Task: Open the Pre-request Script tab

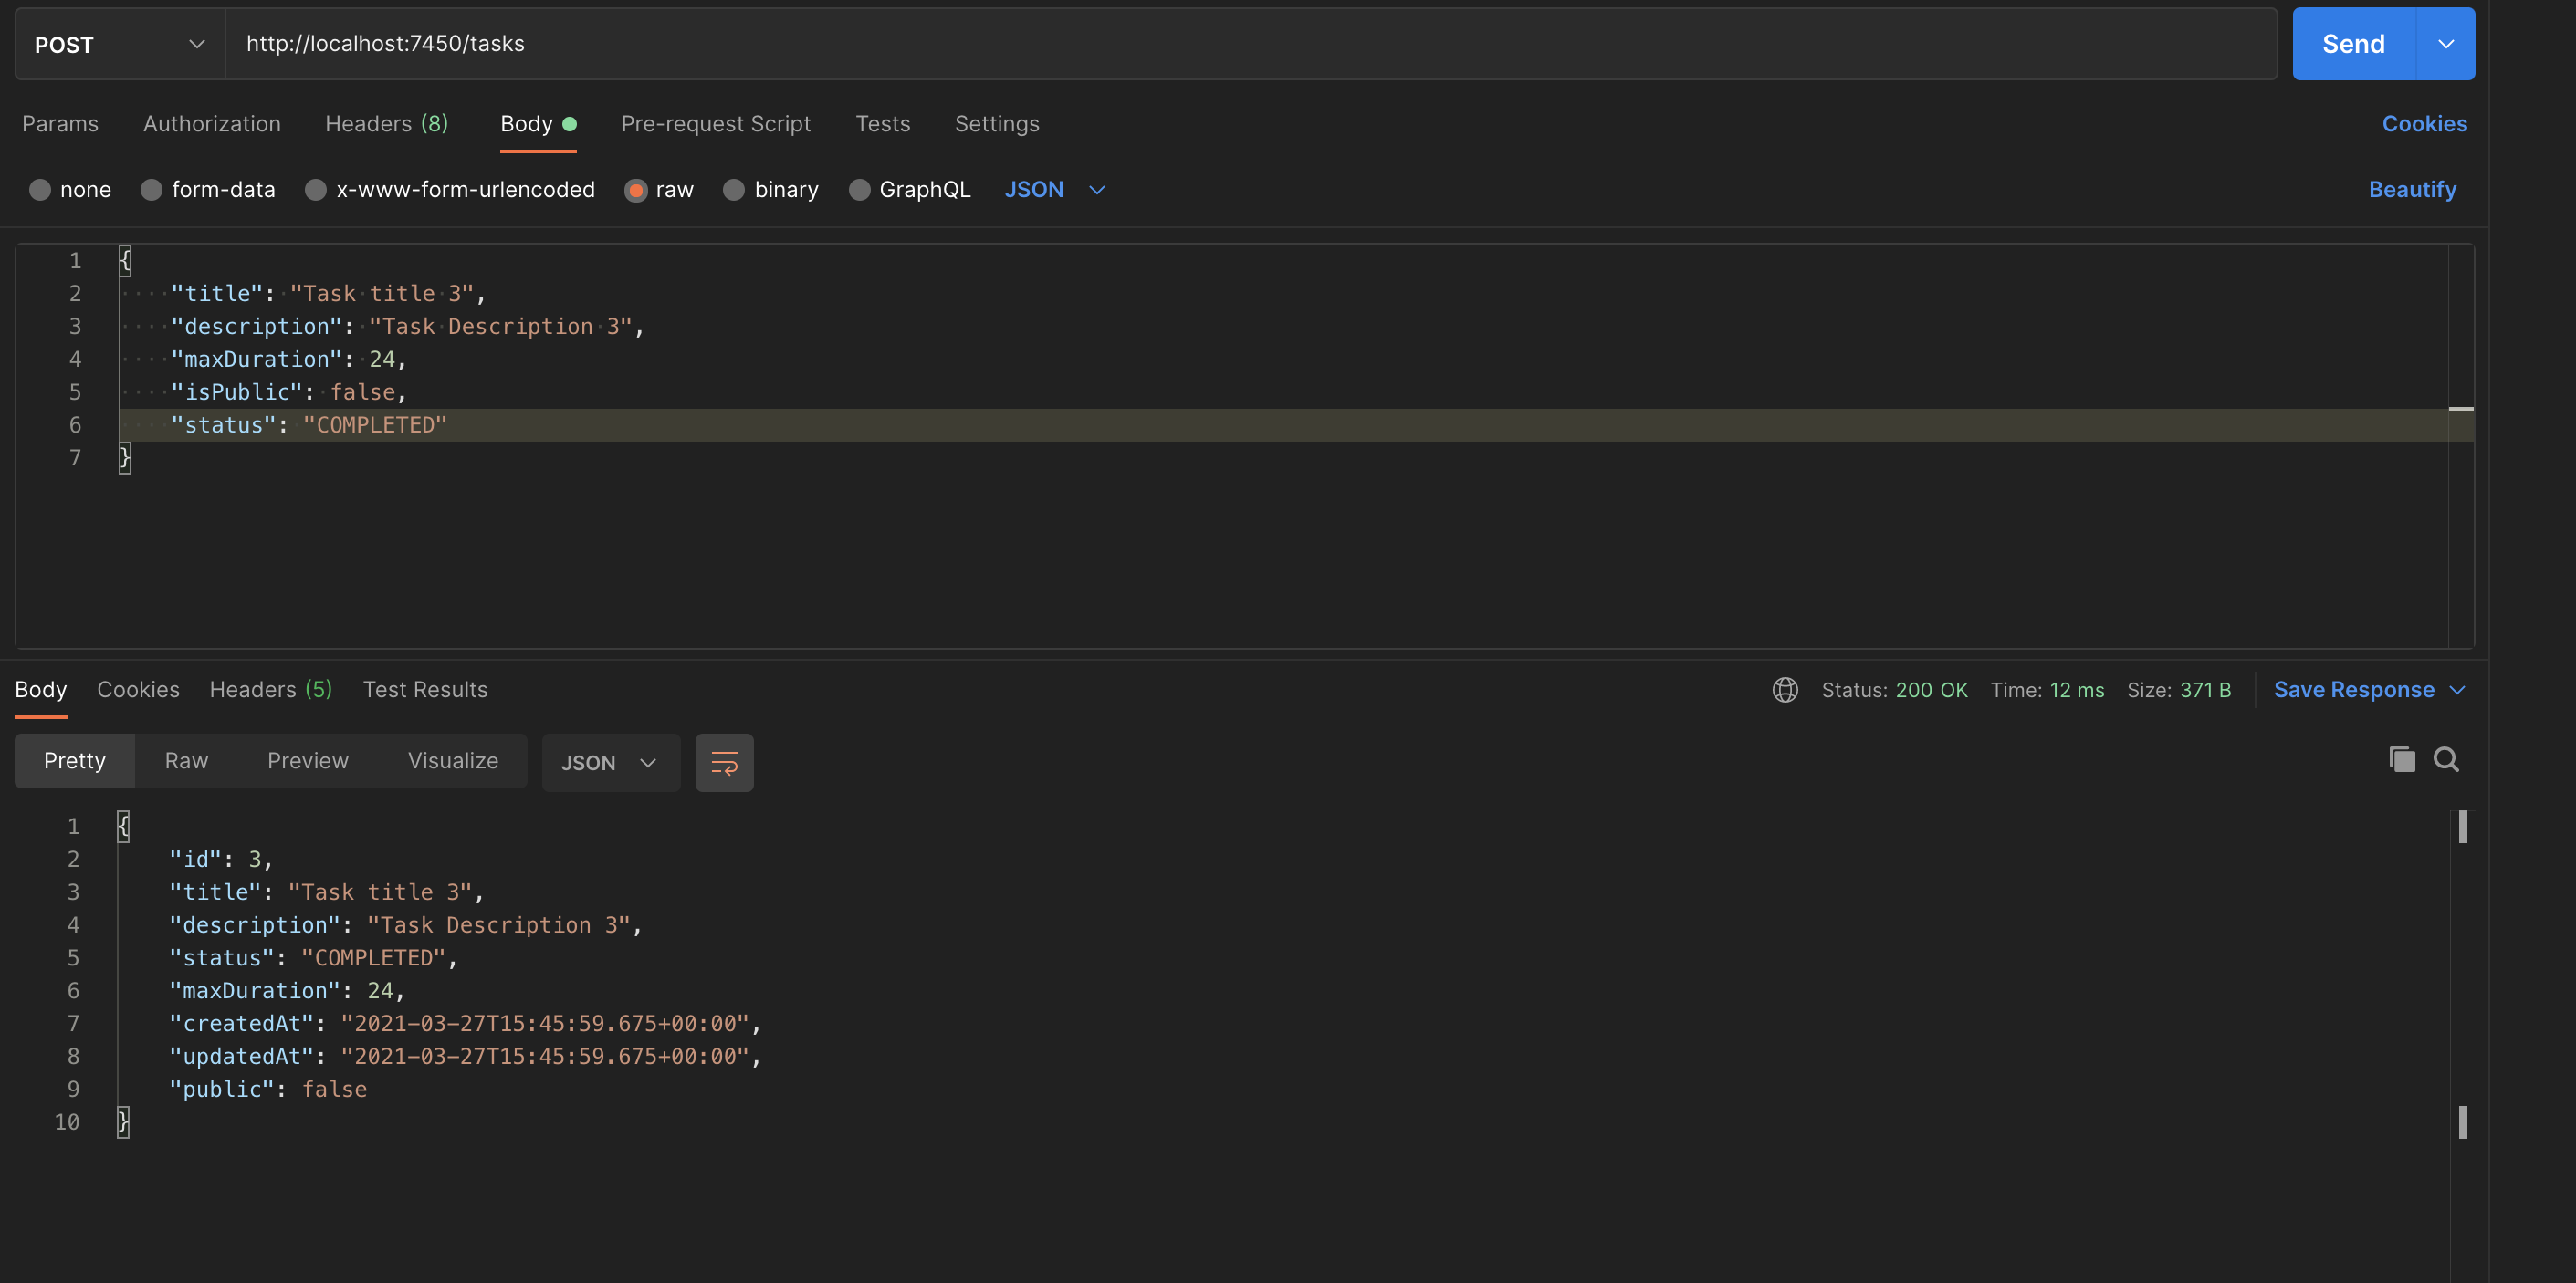Action: tap(716, 124)
